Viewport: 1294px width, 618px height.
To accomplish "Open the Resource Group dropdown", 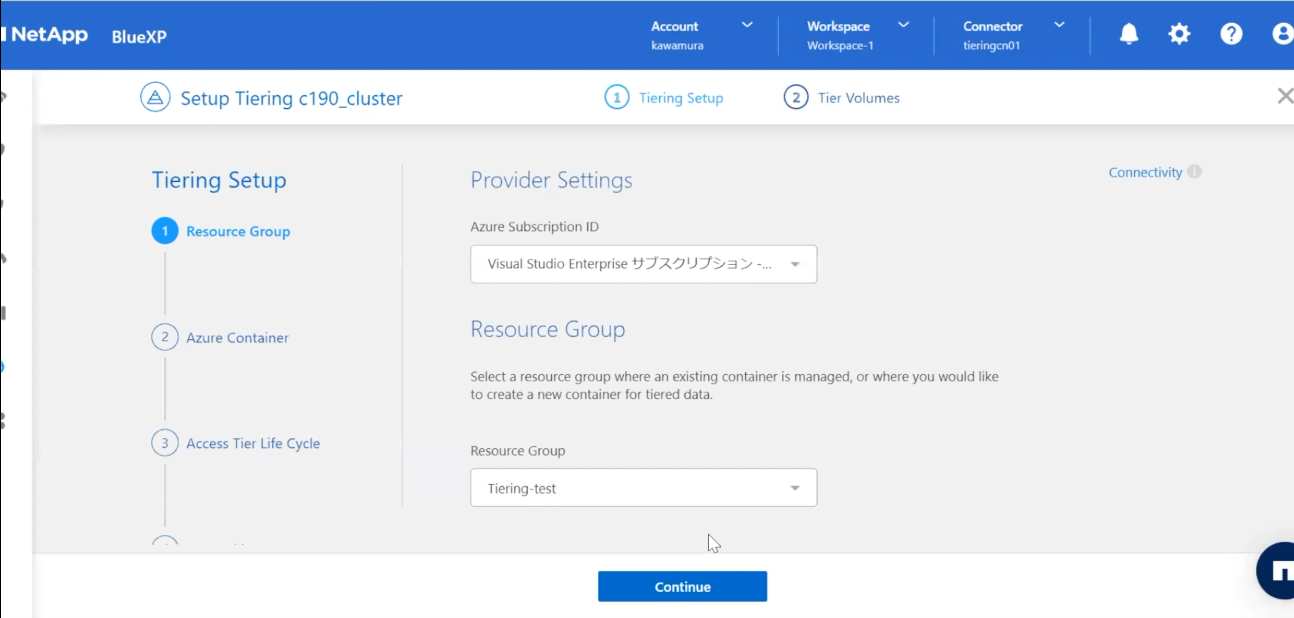I will [x=643, y=489].
